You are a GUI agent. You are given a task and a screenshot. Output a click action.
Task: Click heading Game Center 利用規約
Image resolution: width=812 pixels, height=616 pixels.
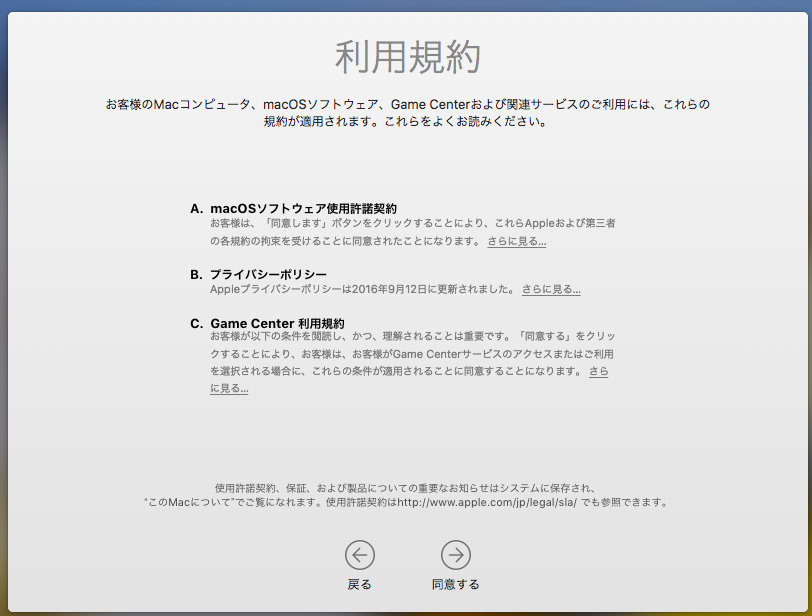pos(277,324)
